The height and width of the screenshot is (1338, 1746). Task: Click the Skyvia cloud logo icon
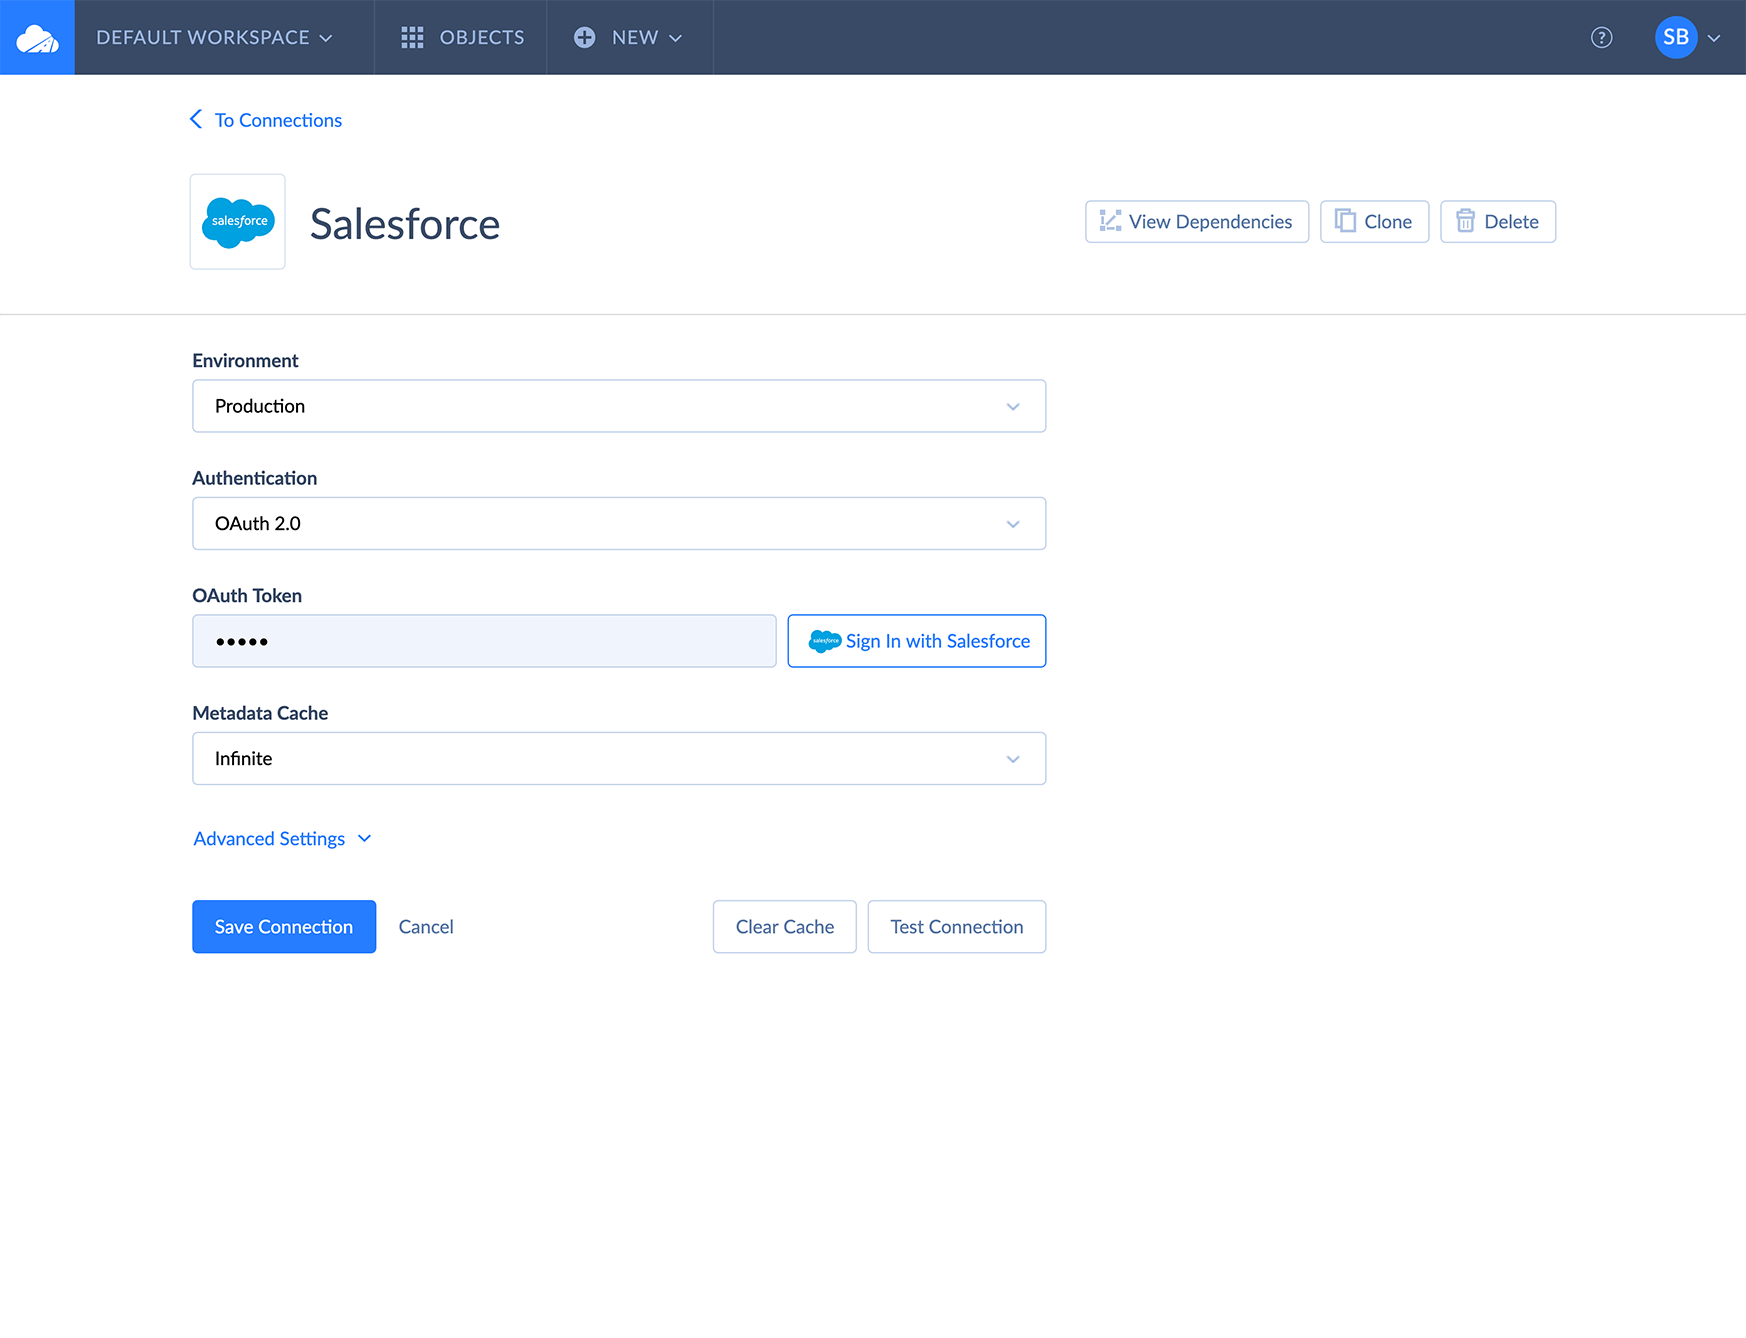37,38
